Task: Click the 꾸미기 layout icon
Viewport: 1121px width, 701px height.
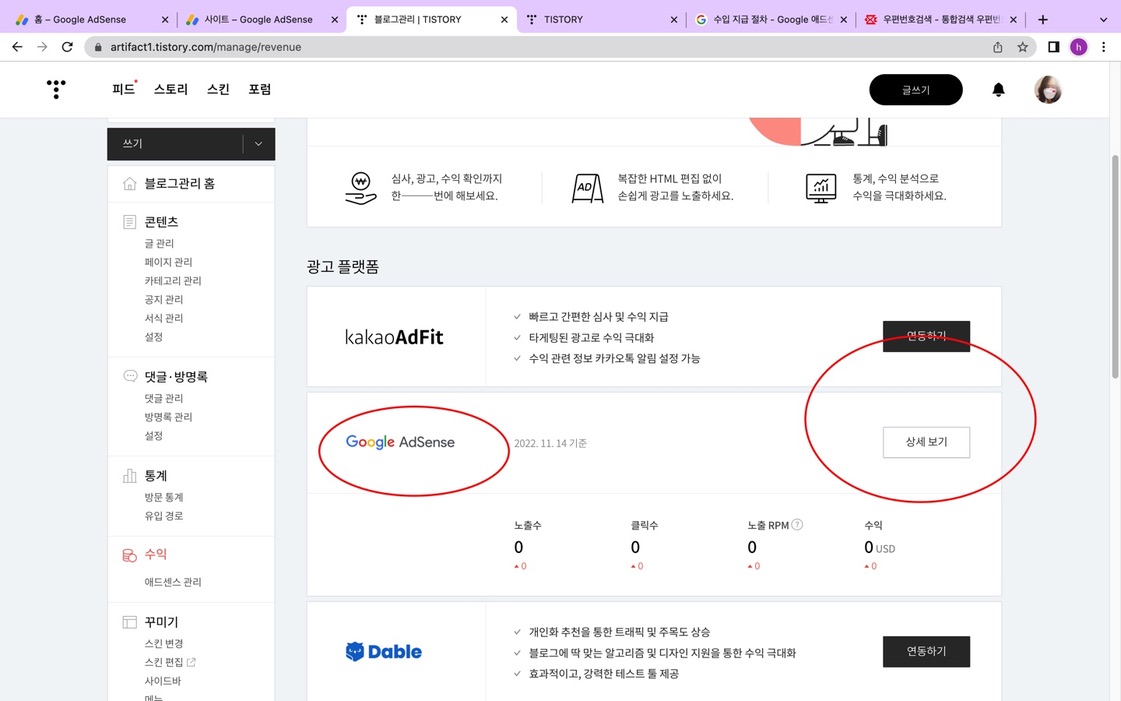Action: pos(129,622)
